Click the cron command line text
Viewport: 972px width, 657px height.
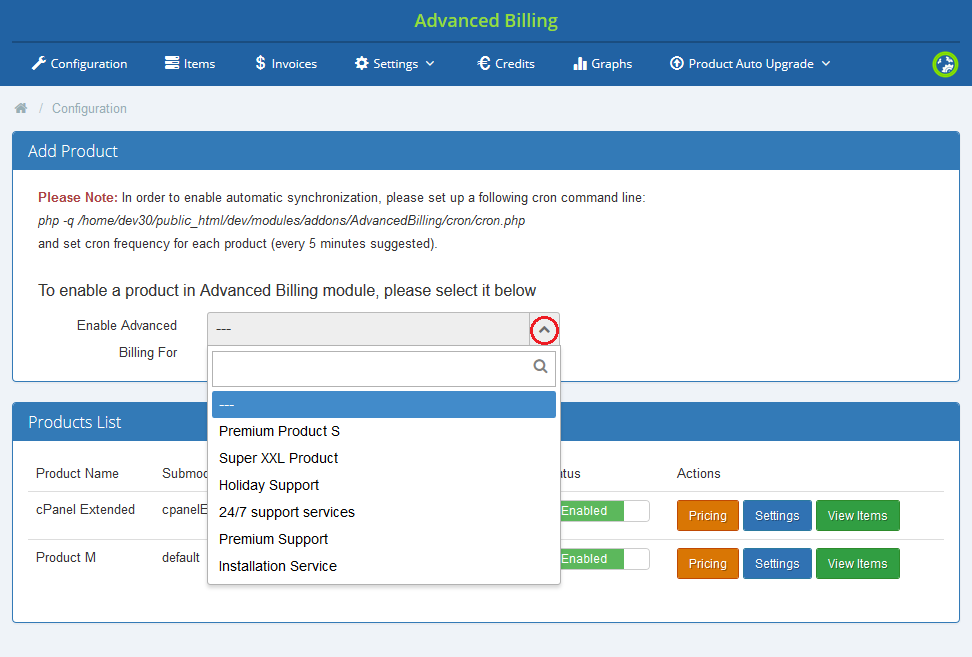click(281, 221)
